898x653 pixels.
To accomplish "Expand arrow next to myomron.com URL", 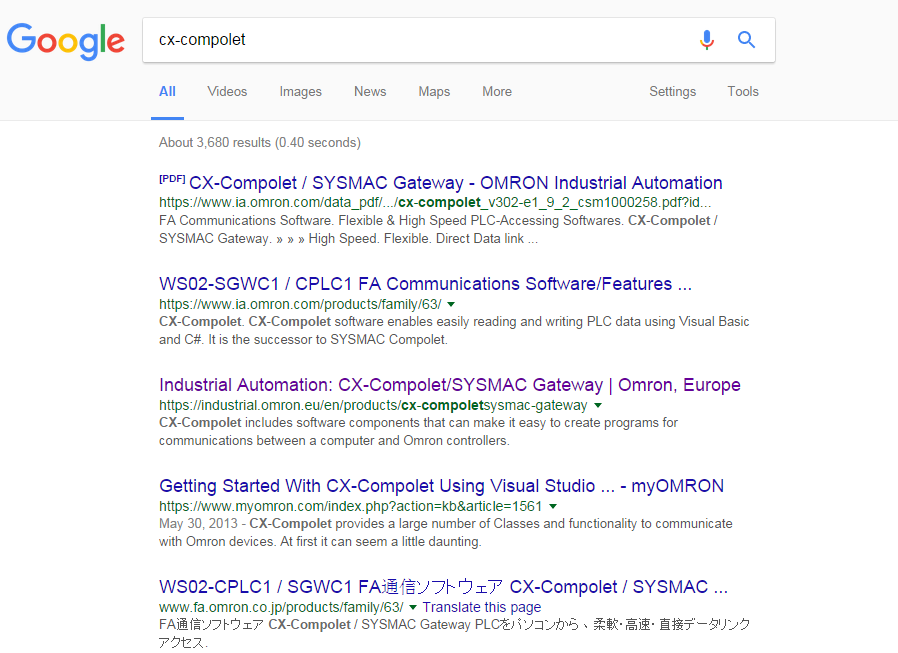I will click(553, 507).
